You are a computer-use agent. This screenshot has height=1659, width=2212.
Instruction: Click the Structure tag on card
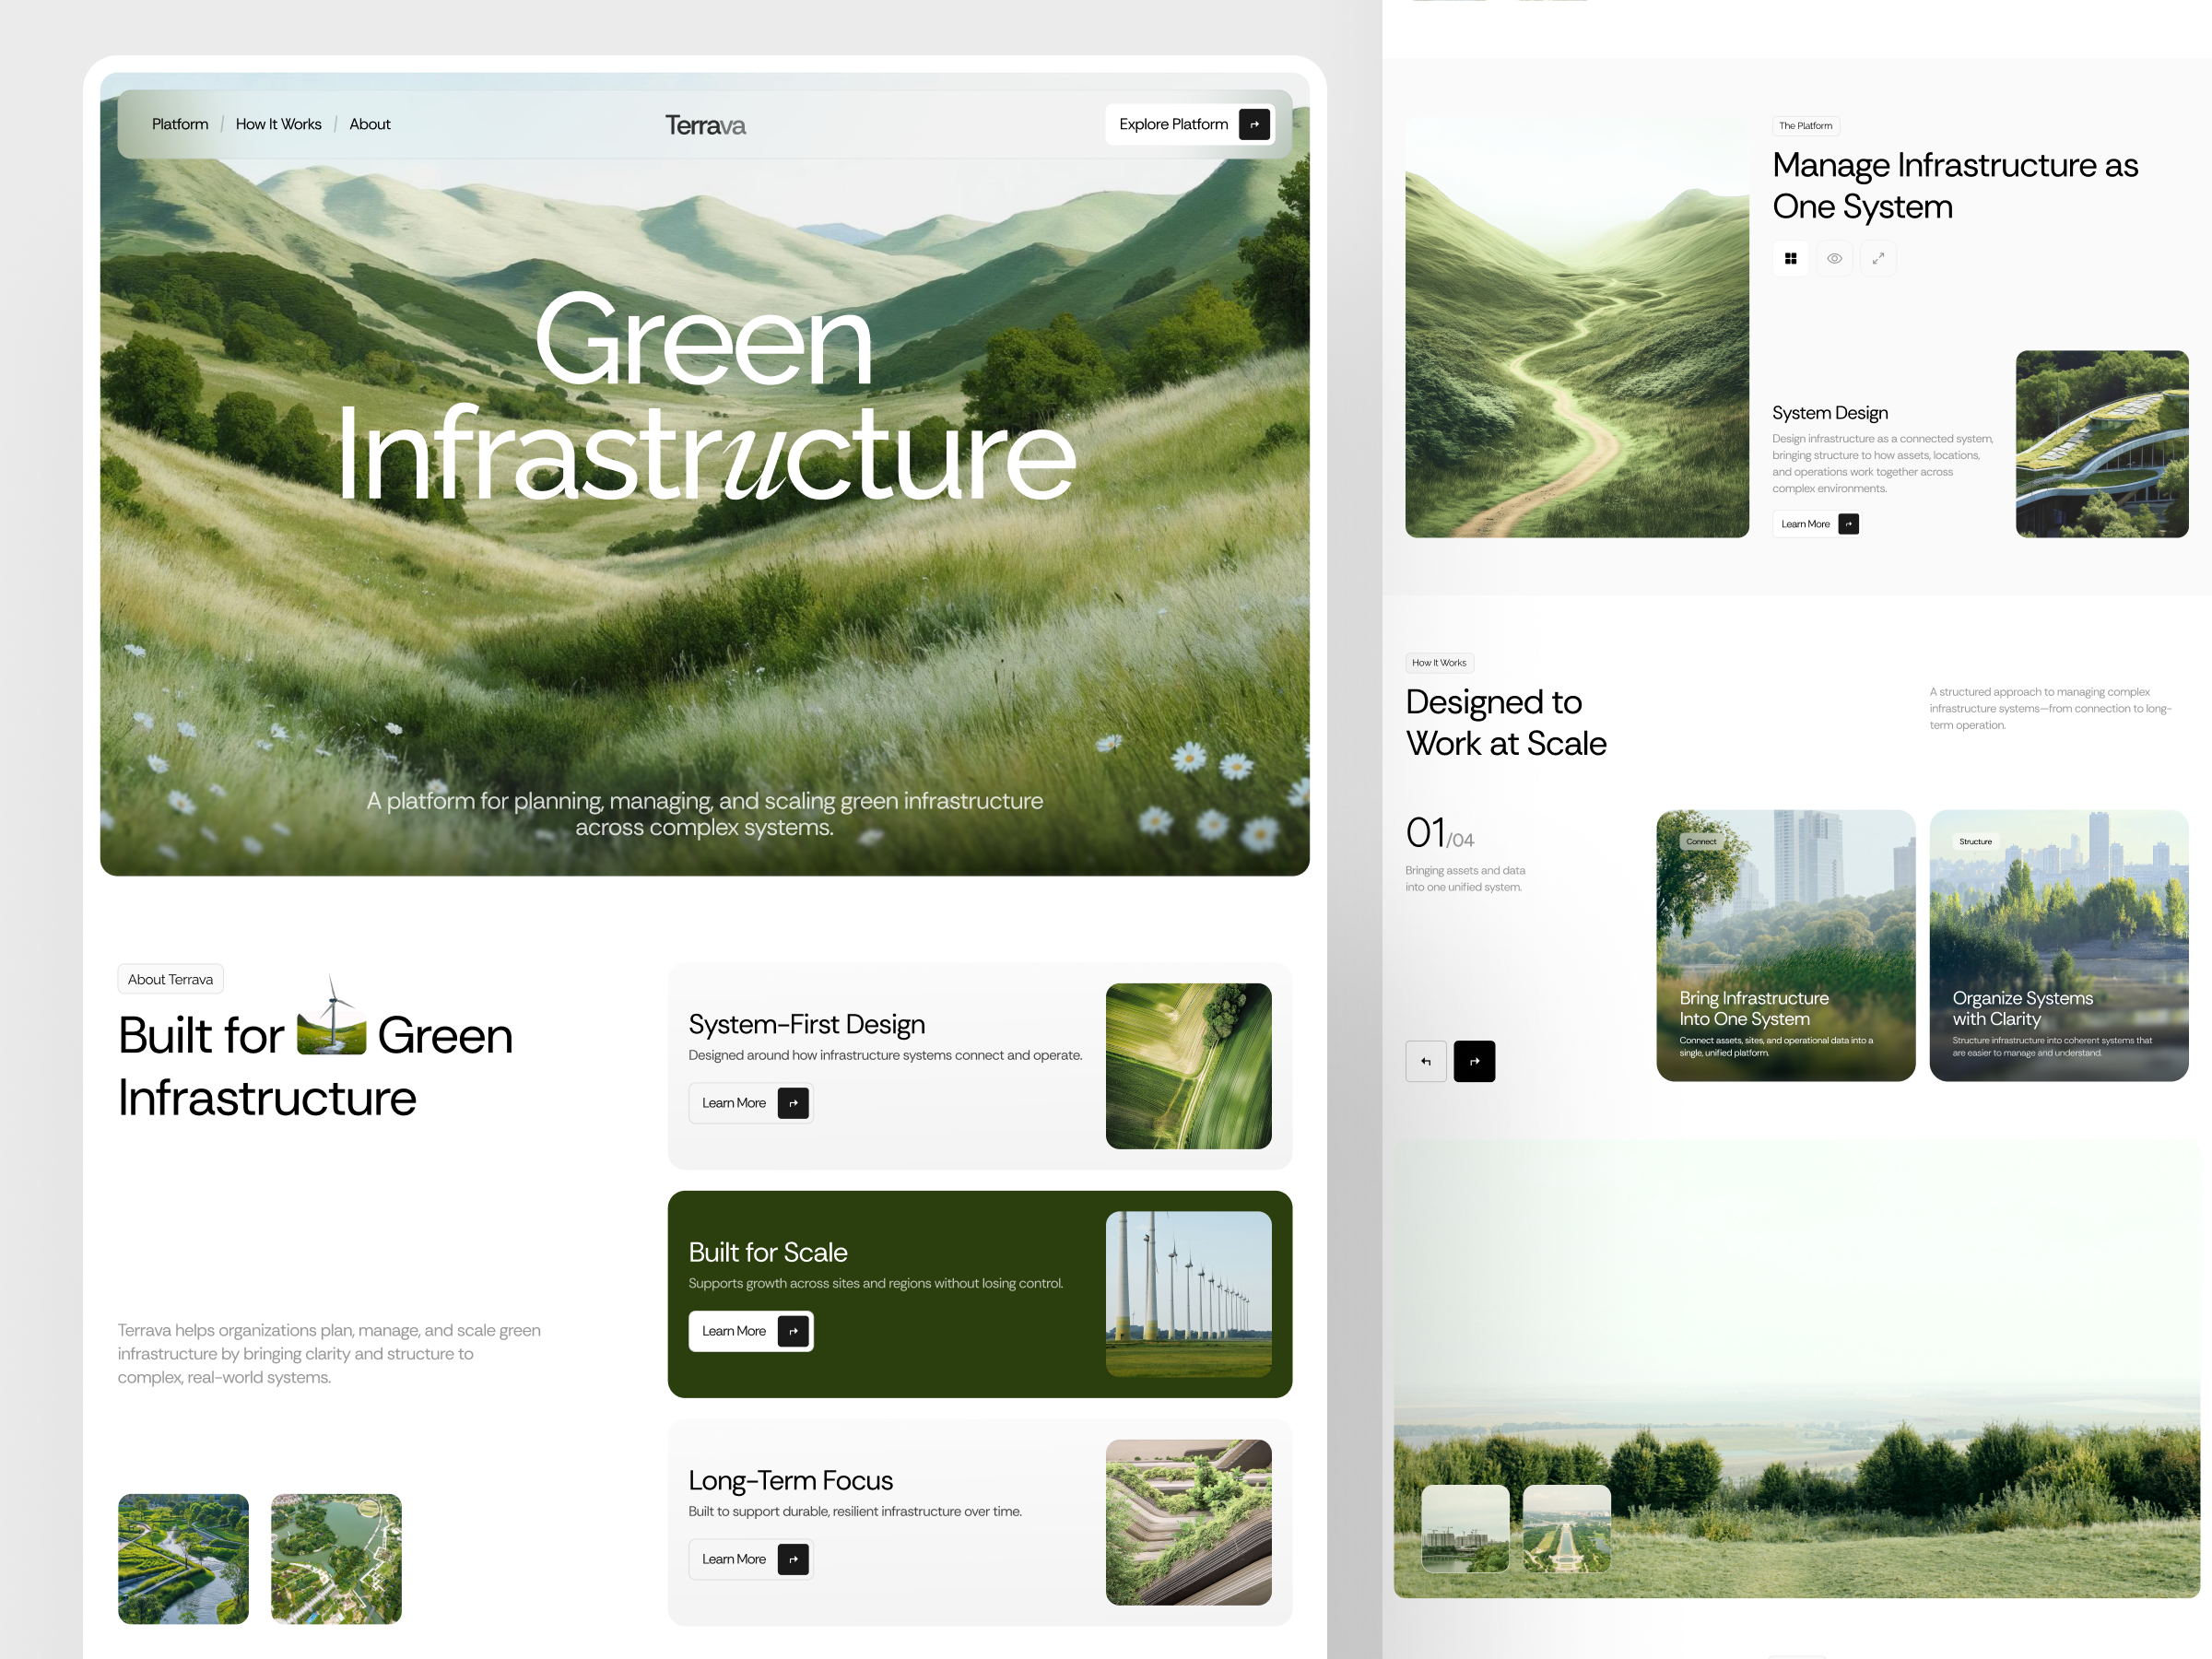1975,842
